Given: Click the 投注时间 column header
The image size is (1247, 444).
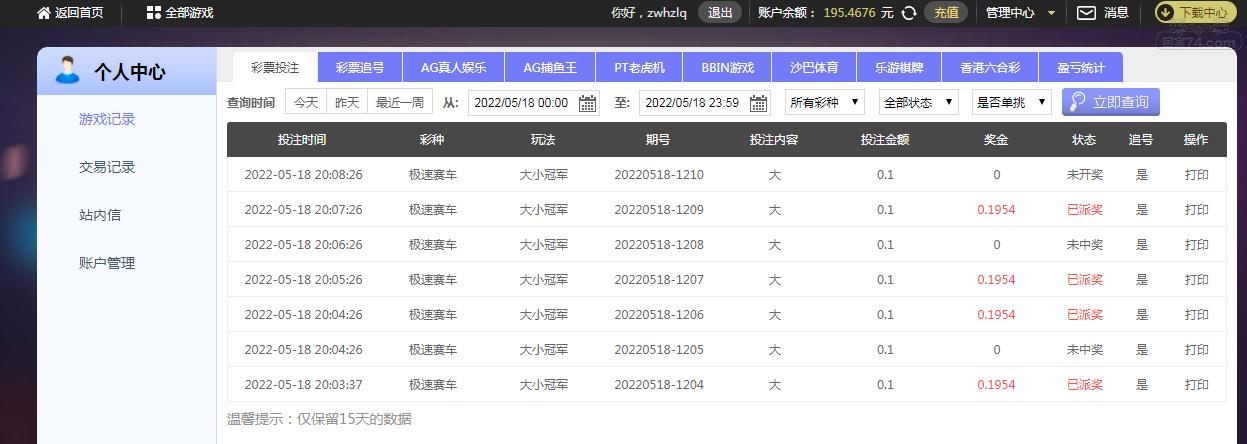Looking at the screenshot, I should coord(302,140).
